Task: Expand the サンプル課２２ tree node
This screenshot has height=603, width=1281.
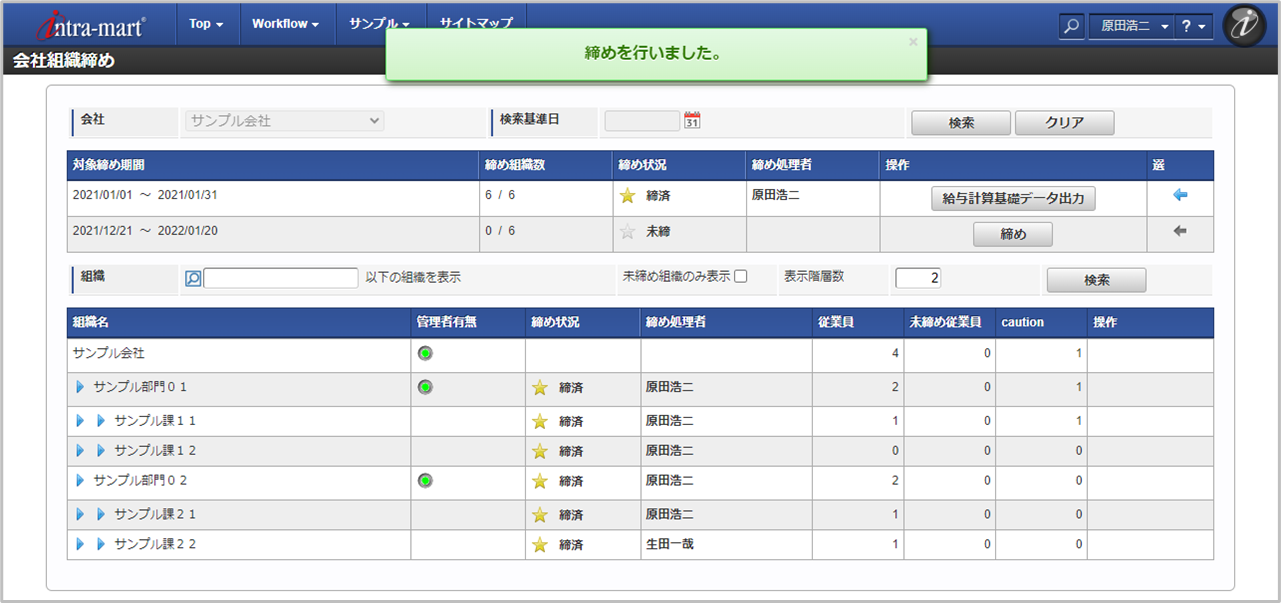Action: tap(101, 545)
